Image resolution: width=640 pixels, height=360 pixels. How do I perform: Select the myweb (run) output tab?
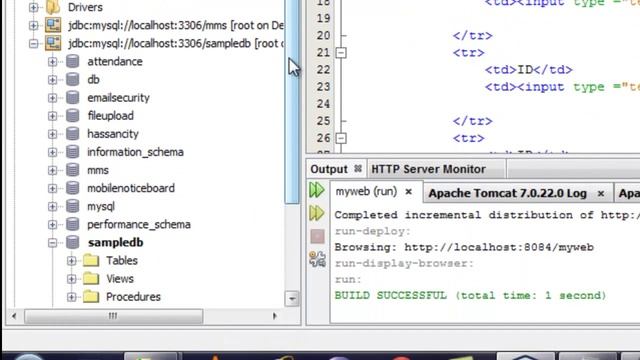coord(366,191)
